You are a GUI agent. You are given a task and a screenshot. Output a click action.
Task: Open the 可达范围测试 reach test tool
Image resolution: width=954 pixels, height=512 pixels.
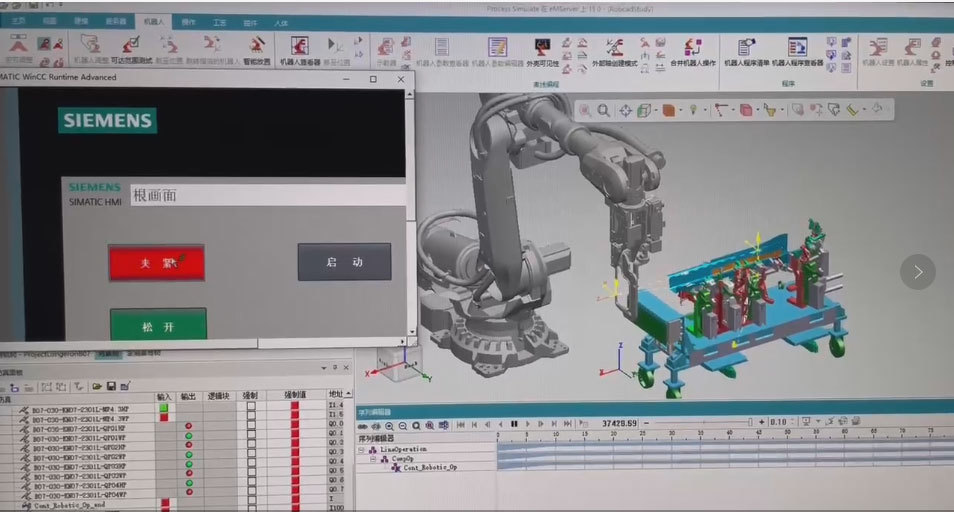(x=131, y=49)
